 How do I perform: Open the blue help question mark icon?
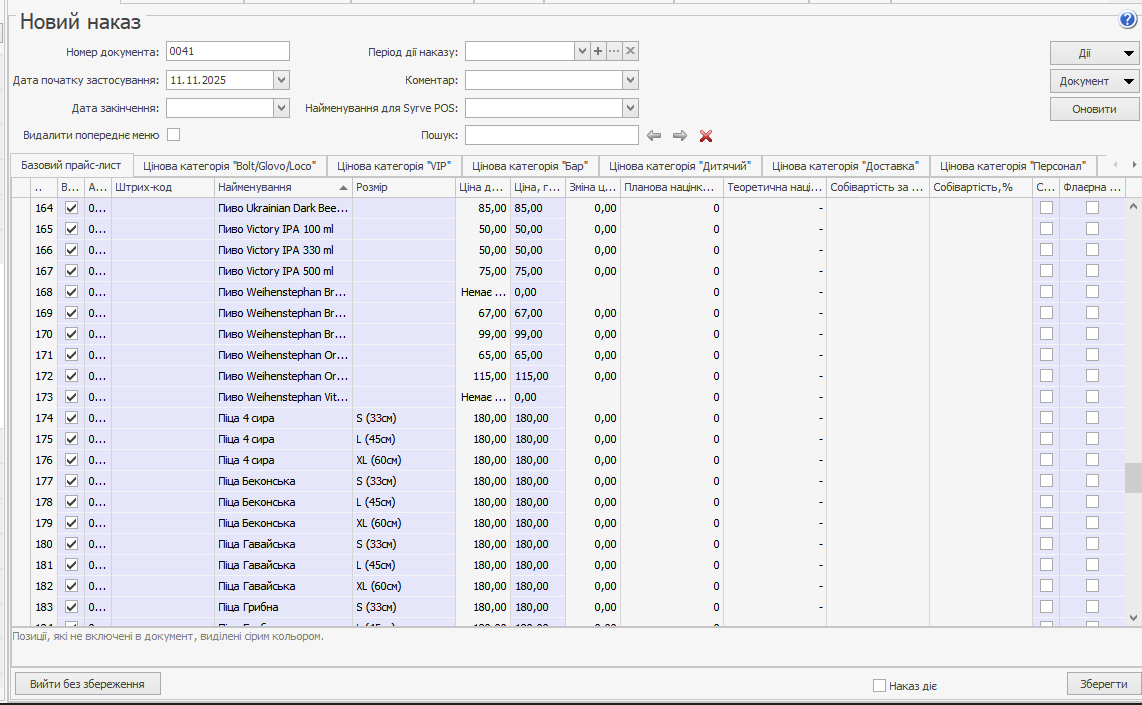coord(1128,20)
